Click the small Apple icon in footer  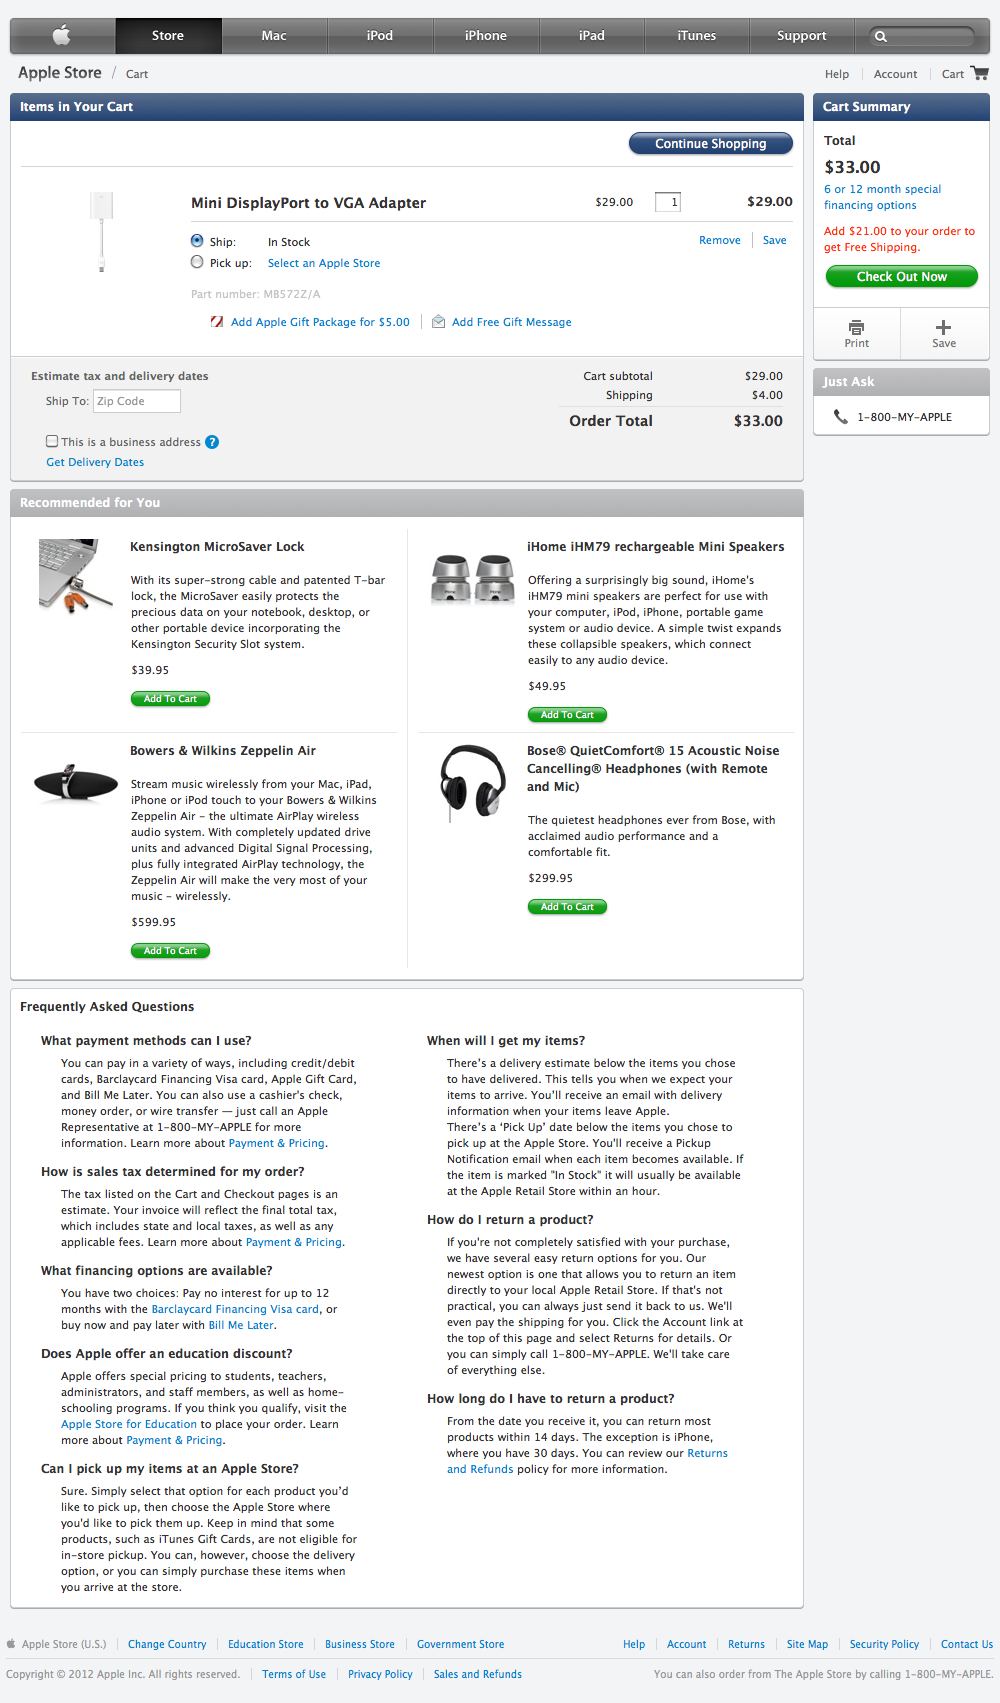pyautogui.click(x=11, y=1643)
